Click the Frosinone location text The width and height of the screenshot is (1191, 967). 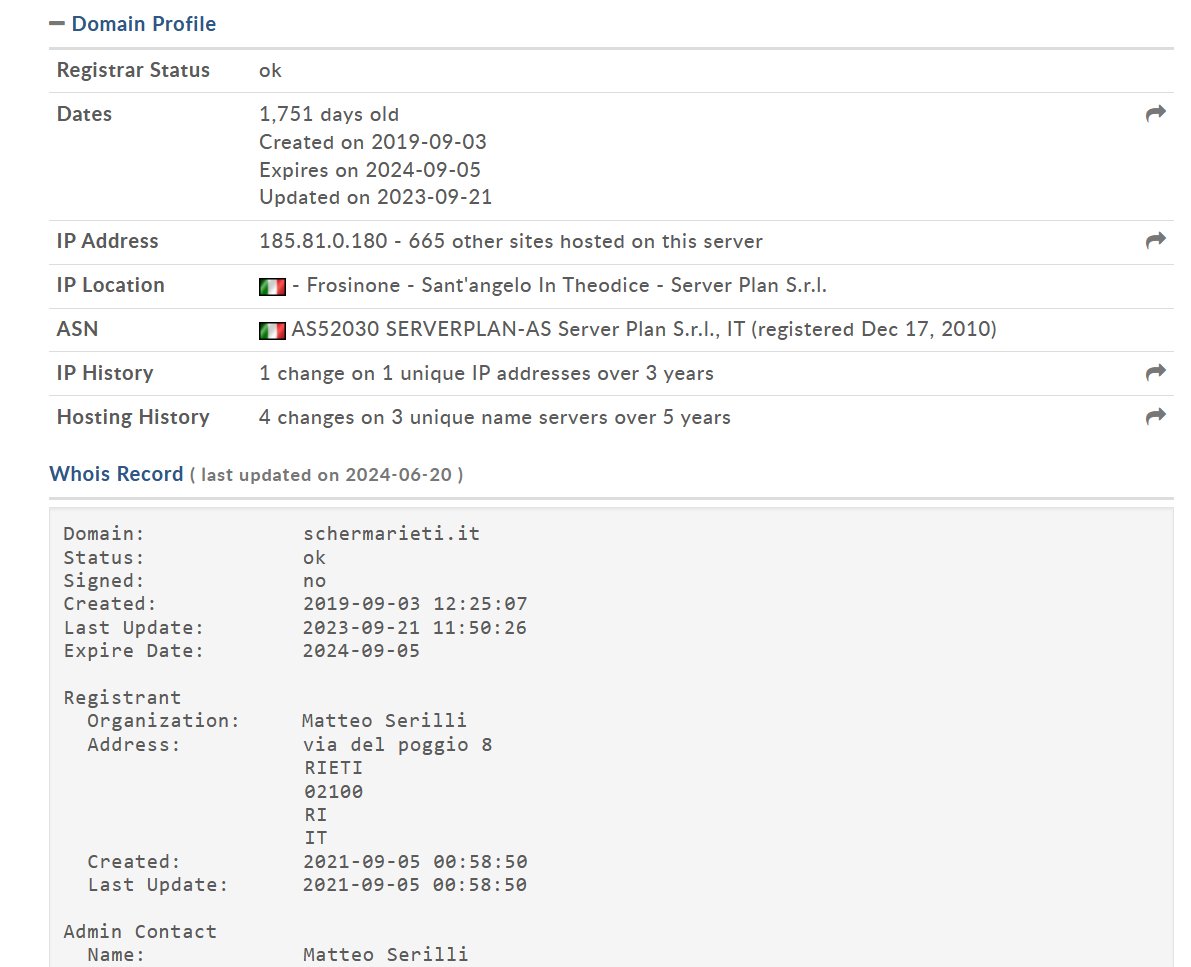(353, 285)
